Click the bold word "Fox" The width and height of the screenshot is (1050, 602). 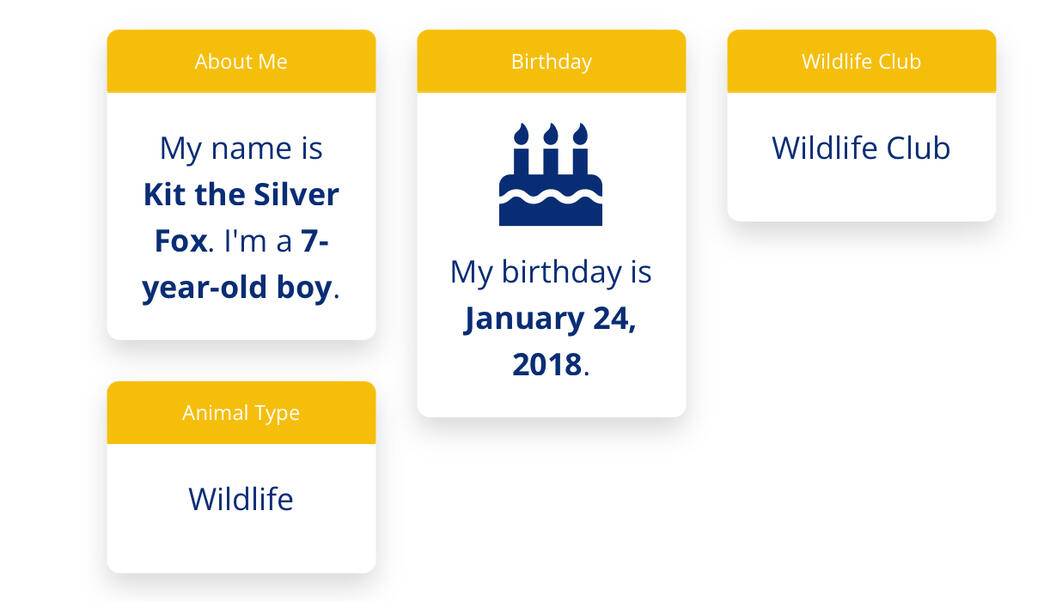click(180, 241)
